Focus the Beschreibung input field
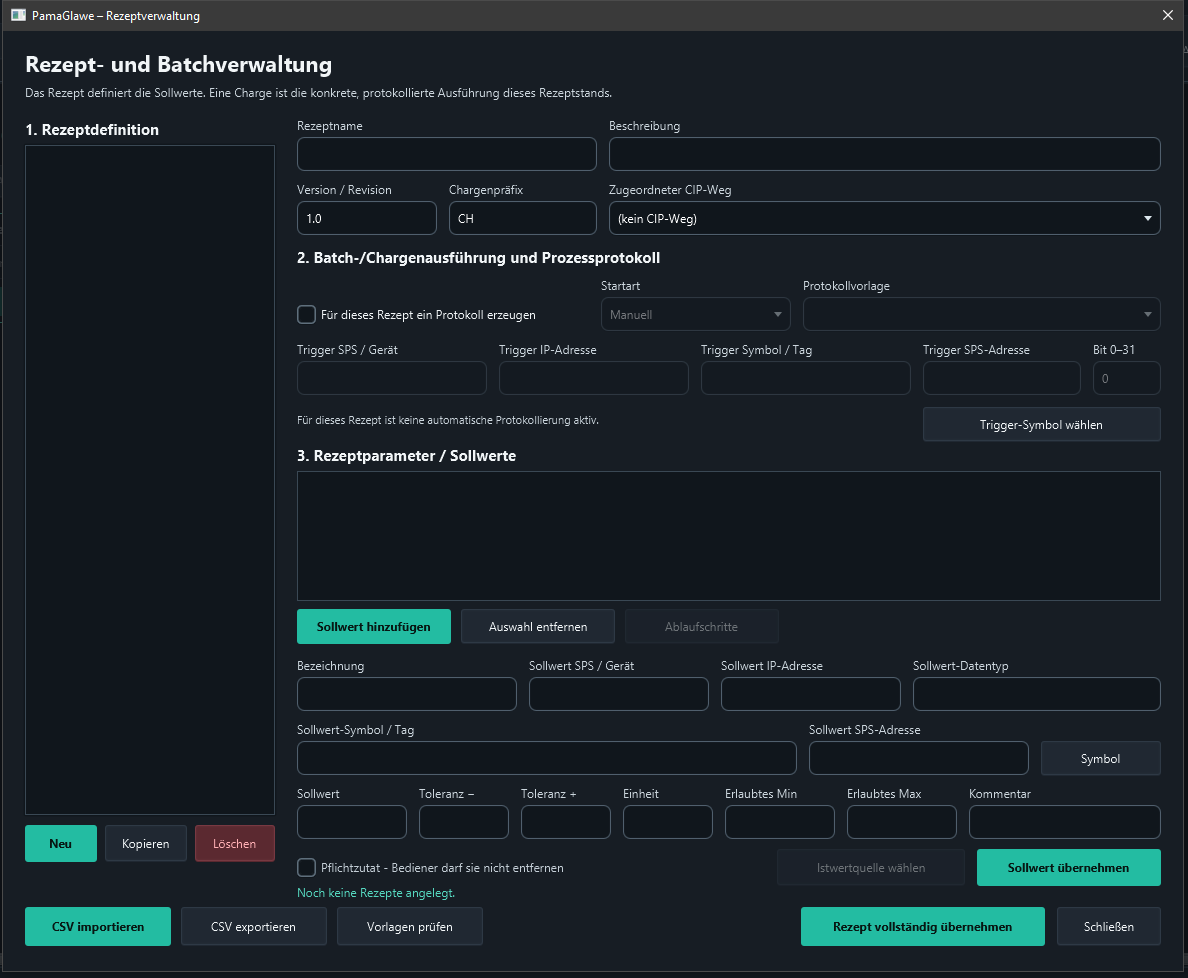 [x=884, y=154]
